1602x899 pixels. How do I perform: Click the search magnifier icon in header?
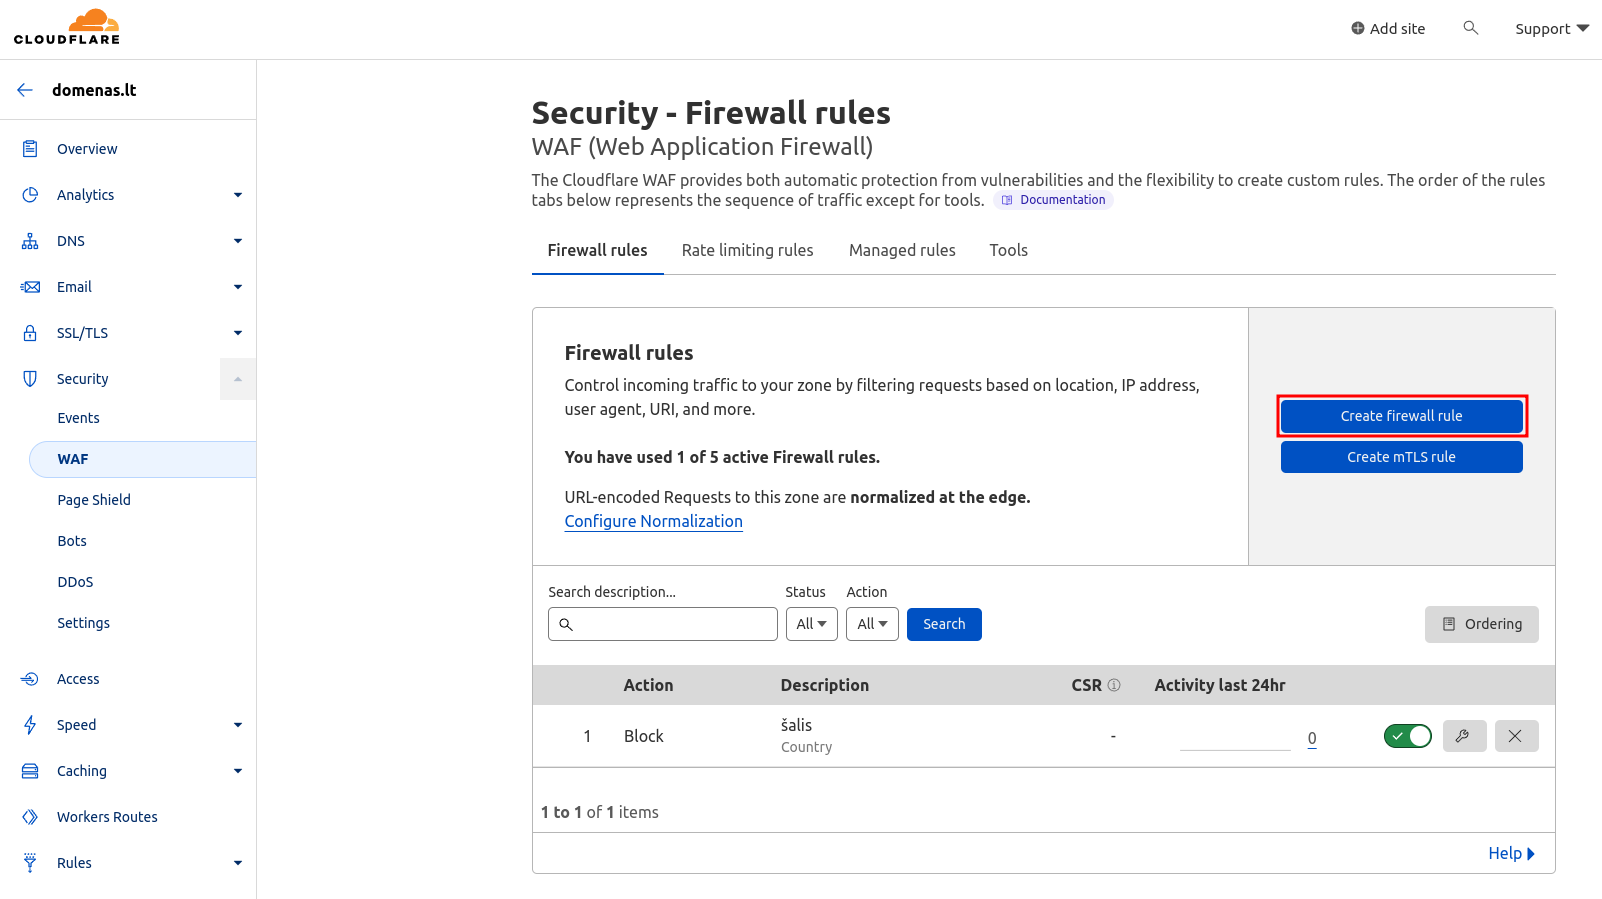coord(1470,28)
